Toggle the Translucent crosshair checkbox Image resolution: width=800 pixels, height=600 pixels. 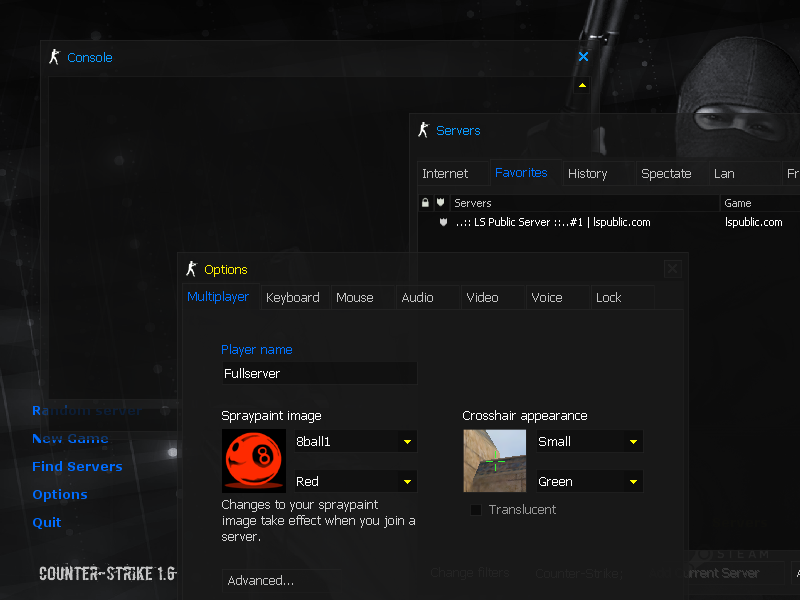476,510
